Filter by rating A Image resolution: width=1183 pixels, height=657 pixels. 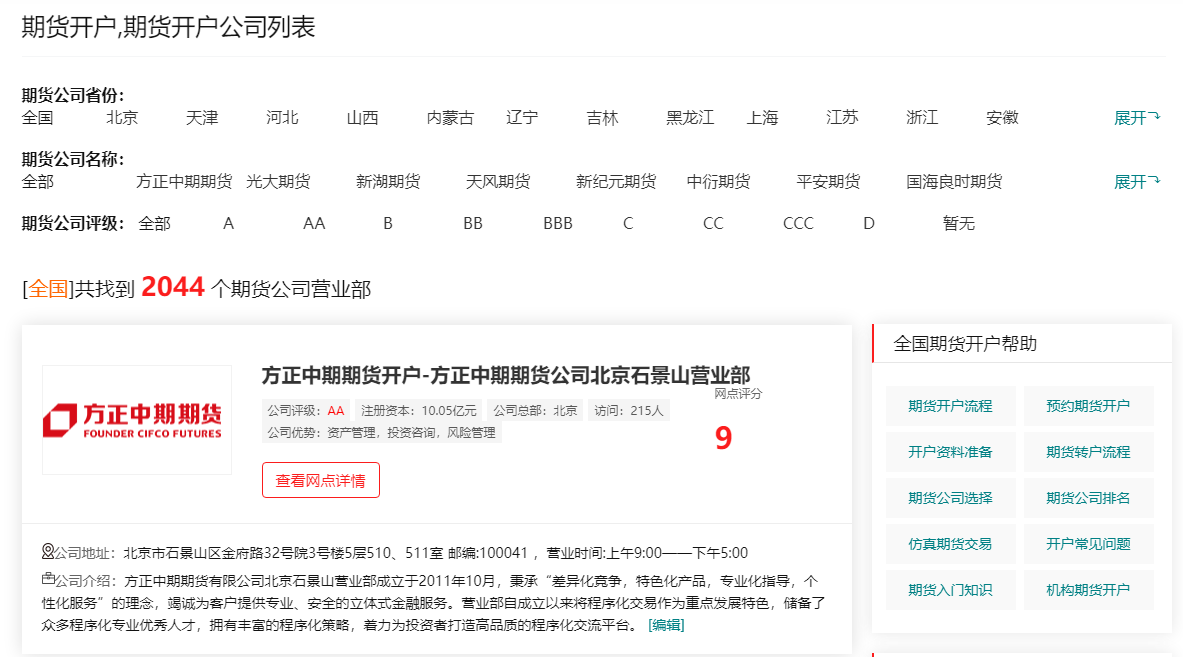229,223
